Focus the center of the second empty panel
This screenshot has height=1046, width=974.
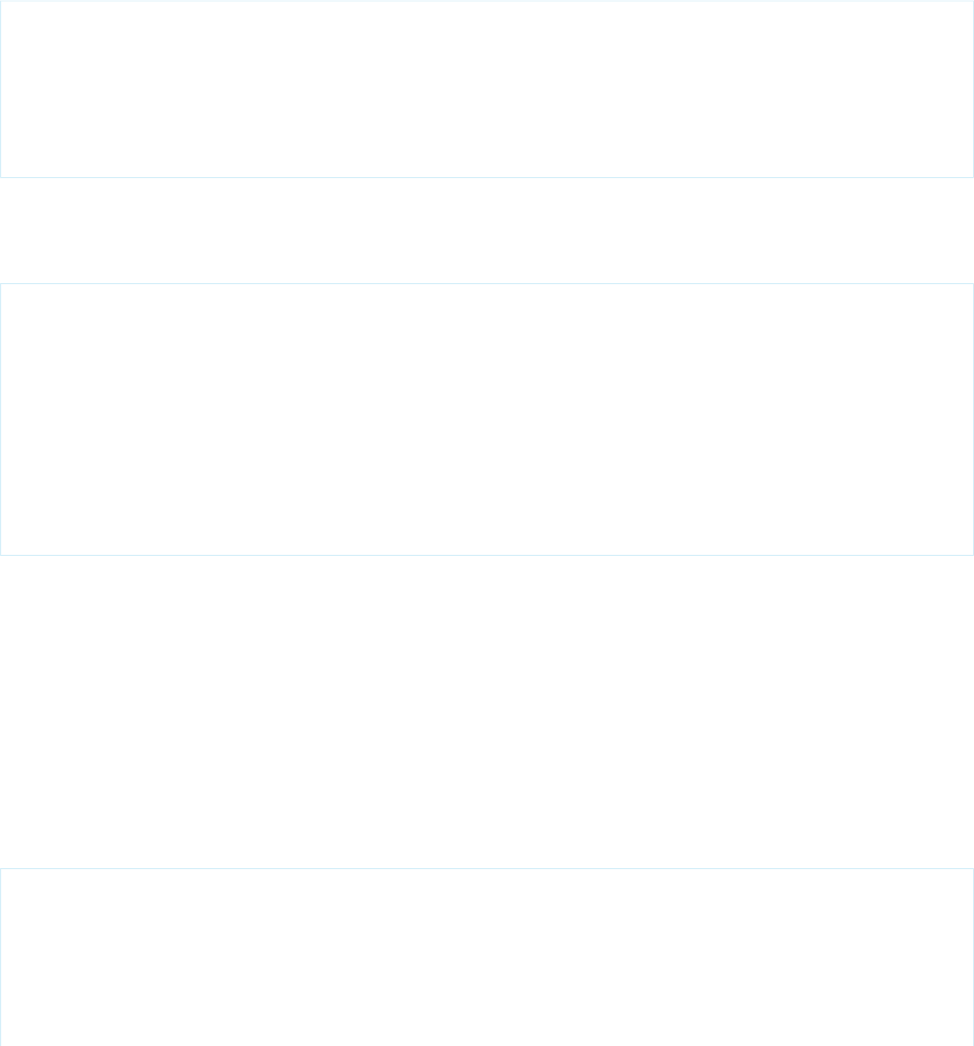pos(487,419)
